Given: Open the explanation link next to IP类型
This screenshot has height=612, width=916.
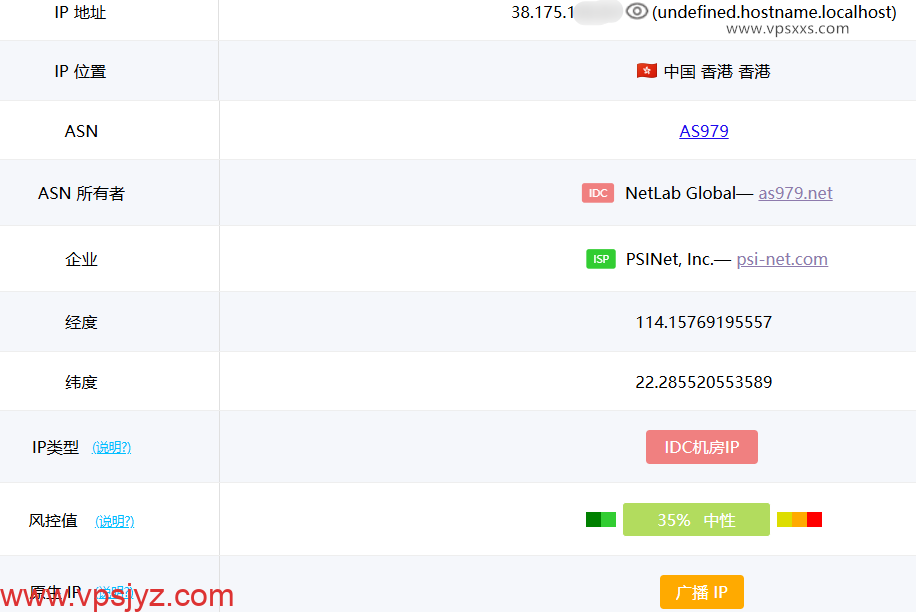Looking at the screenshot, I should point(112,447).
